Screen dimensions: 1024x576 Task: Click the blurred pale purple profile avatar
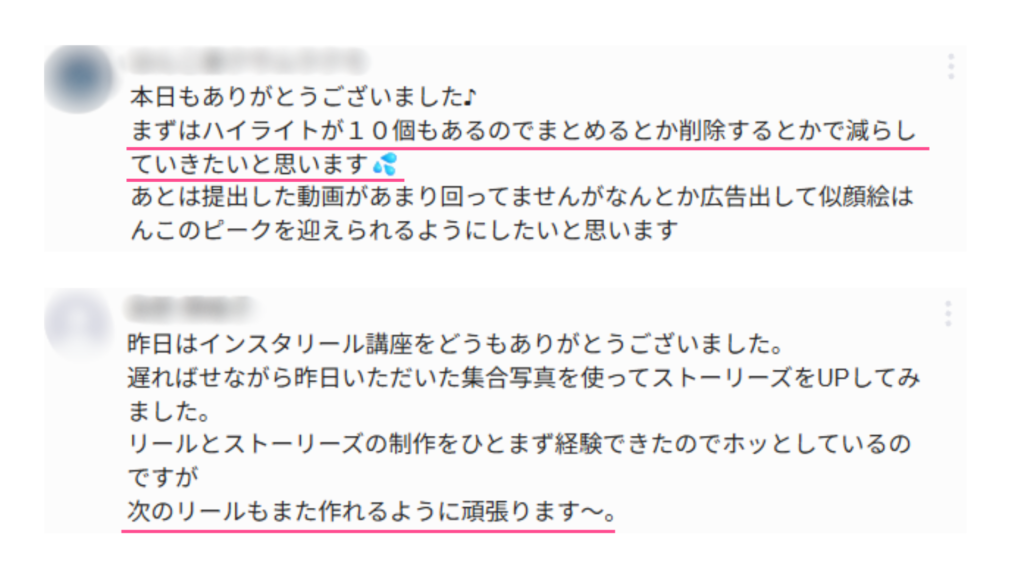coord(78,322)
